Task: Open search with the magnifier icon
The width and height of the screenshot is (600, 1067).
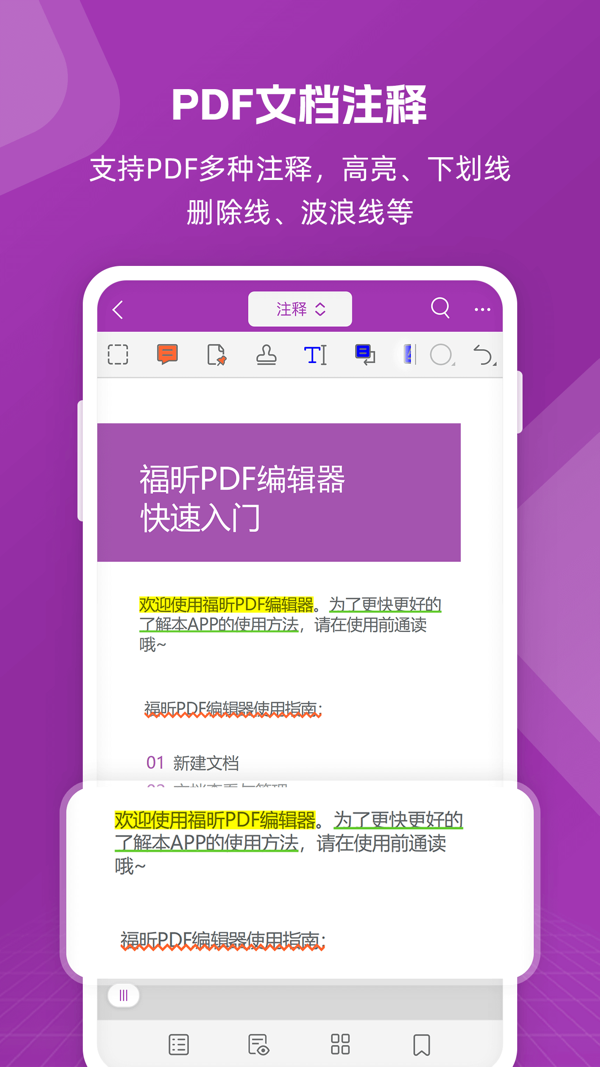Action: click(x=441, y=308)
